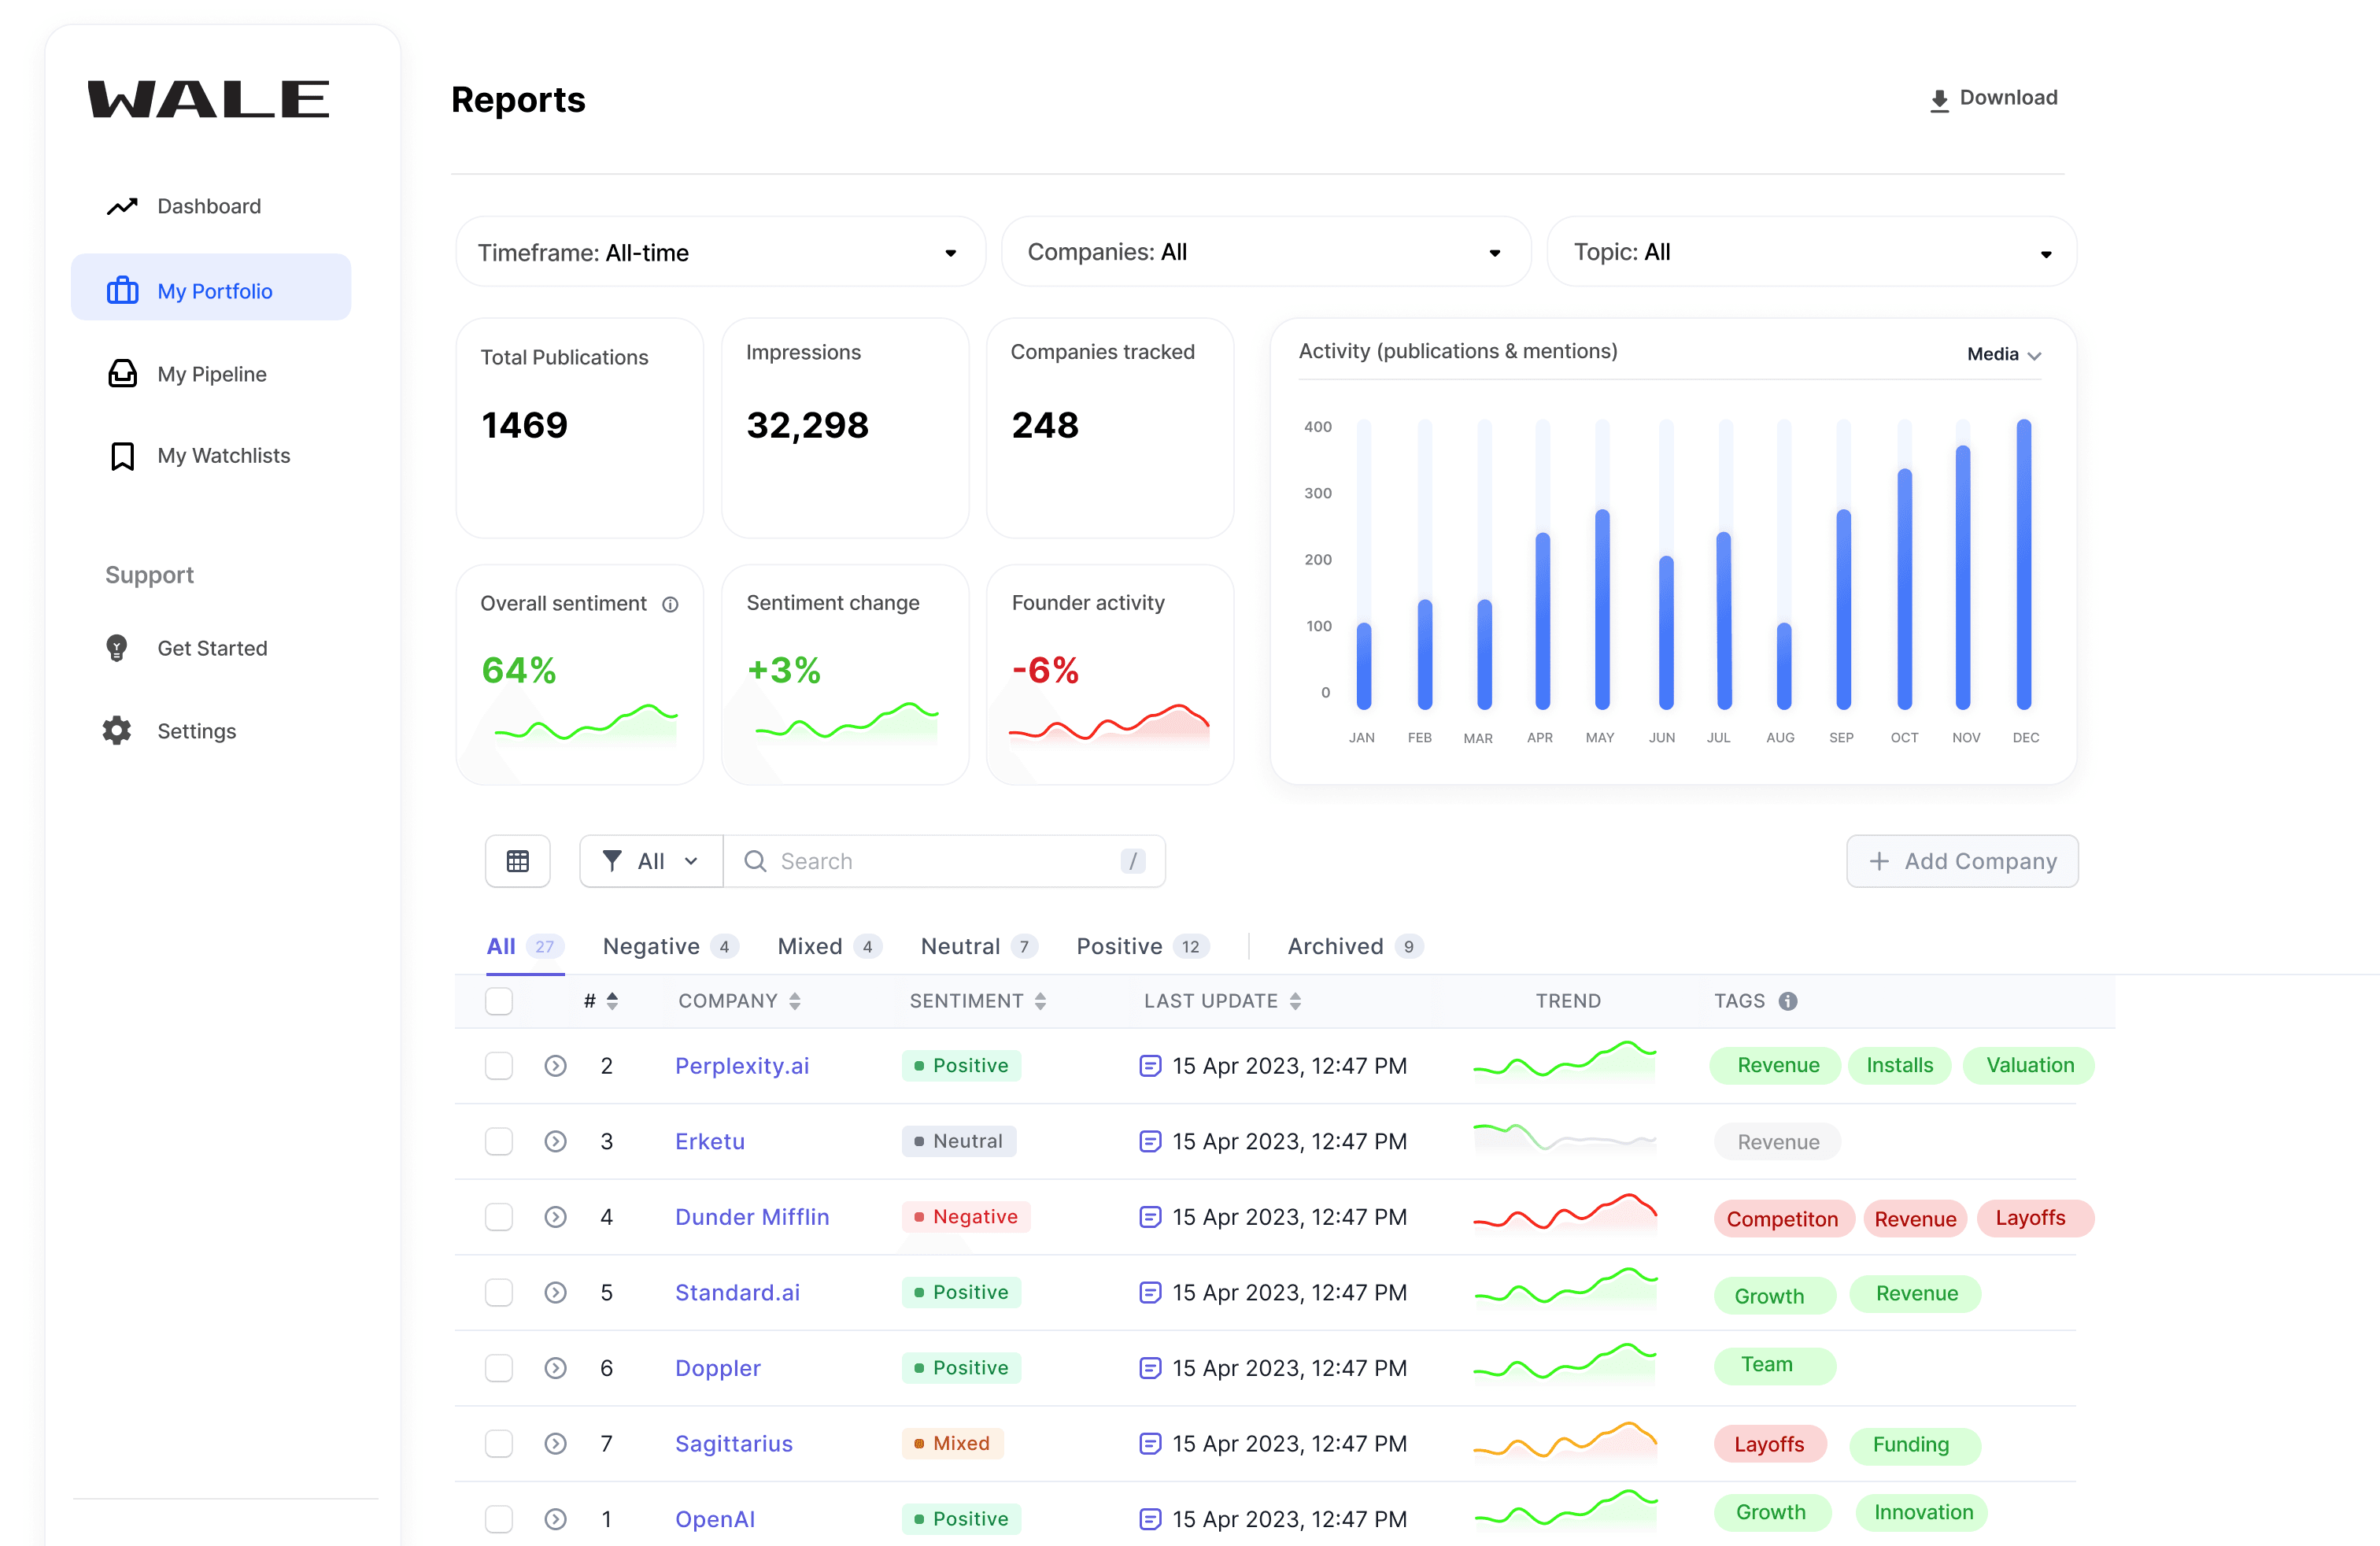This screenshot has width=2380, height=1546.
Task: Open the note icon beside Erketu's last update
Action: pyautogui.click(x=1150, y=1141)
